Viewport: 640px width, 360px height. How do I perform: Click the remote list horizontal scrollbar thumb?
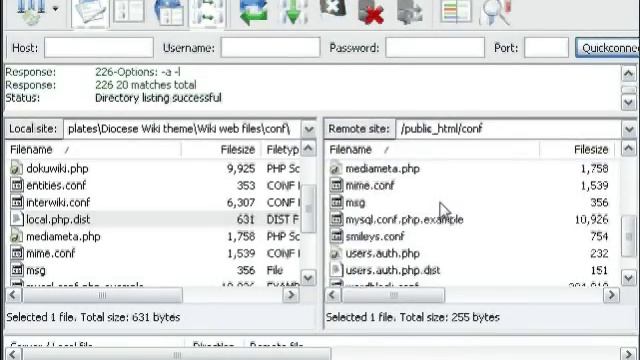pyautogui.click(x=393, y=295)
